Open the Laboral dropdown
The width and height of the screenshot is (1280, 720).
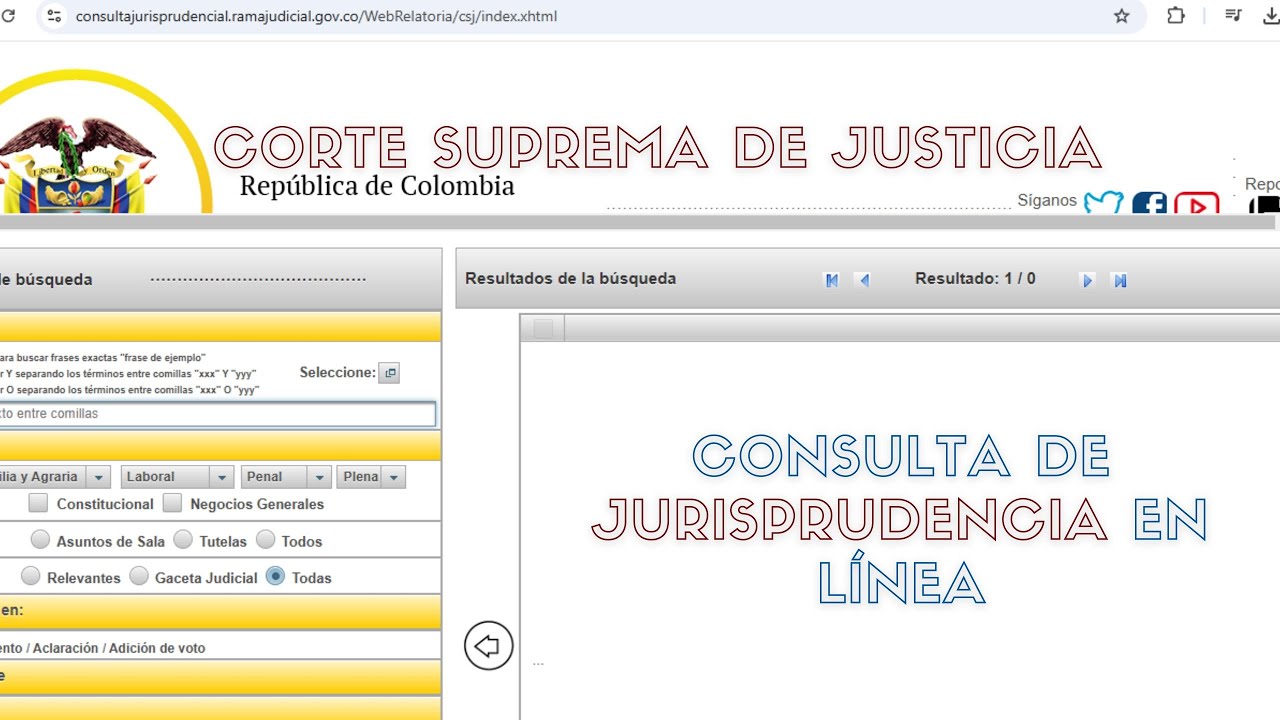tap(177, 477)
